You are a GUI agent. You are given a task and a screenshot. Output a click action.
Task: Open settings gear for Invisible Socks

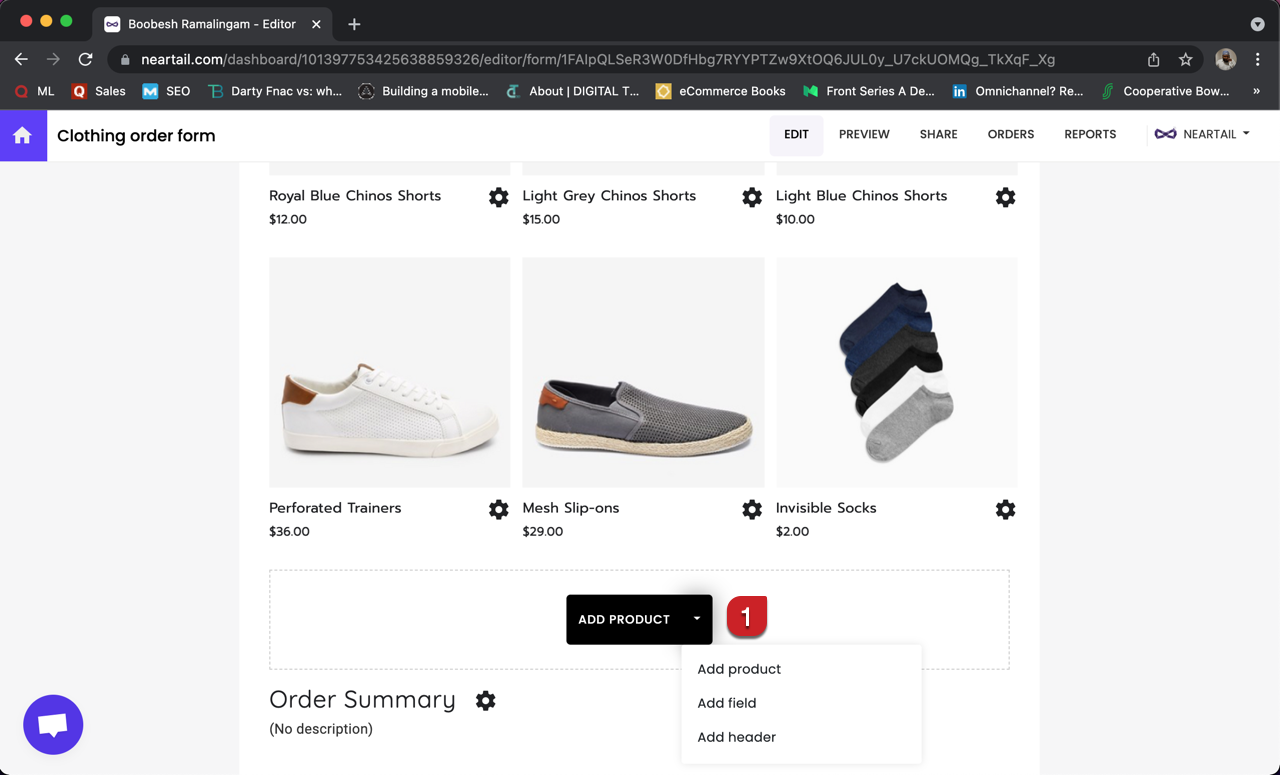1005,510
